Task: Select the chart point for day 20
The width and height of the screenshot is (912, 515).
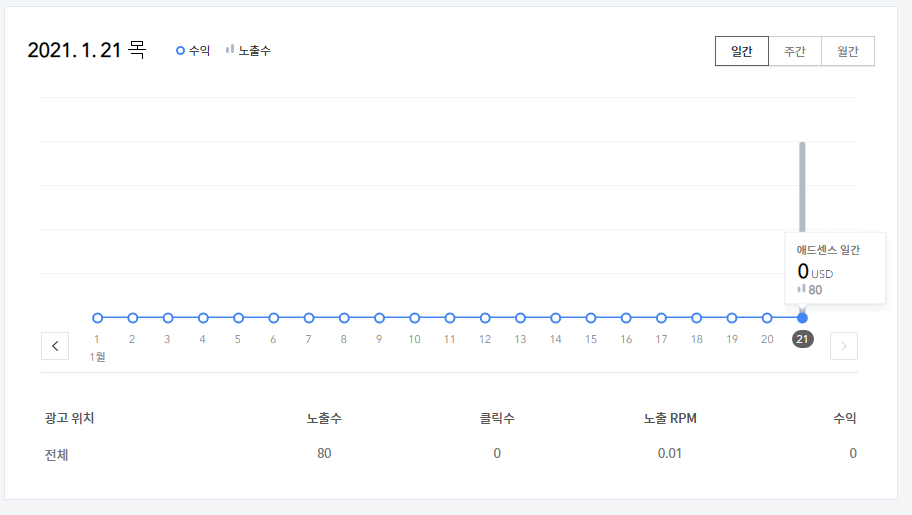Action: [x=767, y=318]
